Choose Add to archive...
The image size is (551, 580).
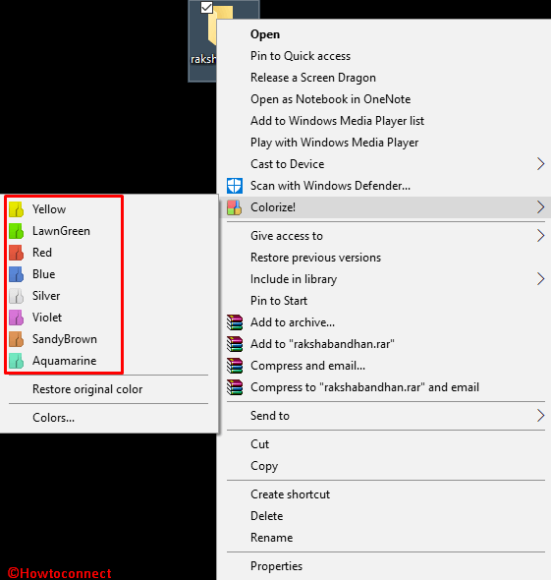(x=293, y=322)
